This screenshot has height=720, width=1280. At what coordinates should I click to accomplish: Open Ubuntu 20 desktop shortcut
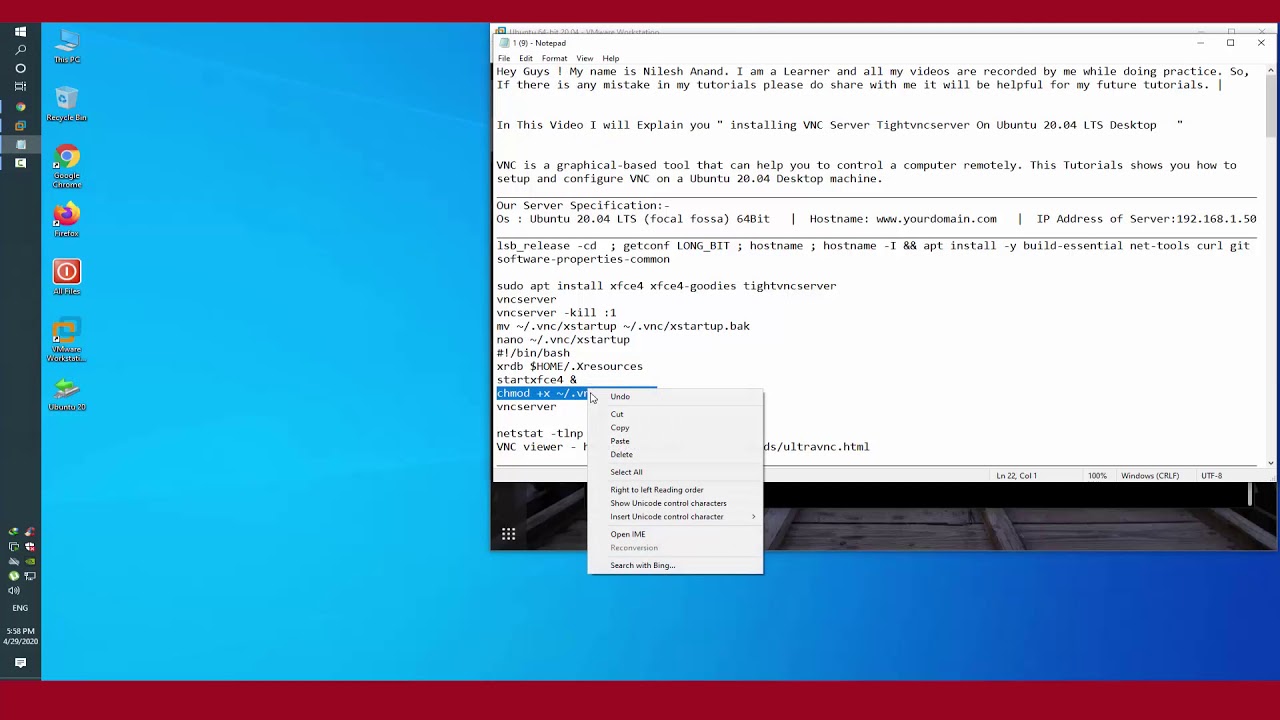pos(67,394)
